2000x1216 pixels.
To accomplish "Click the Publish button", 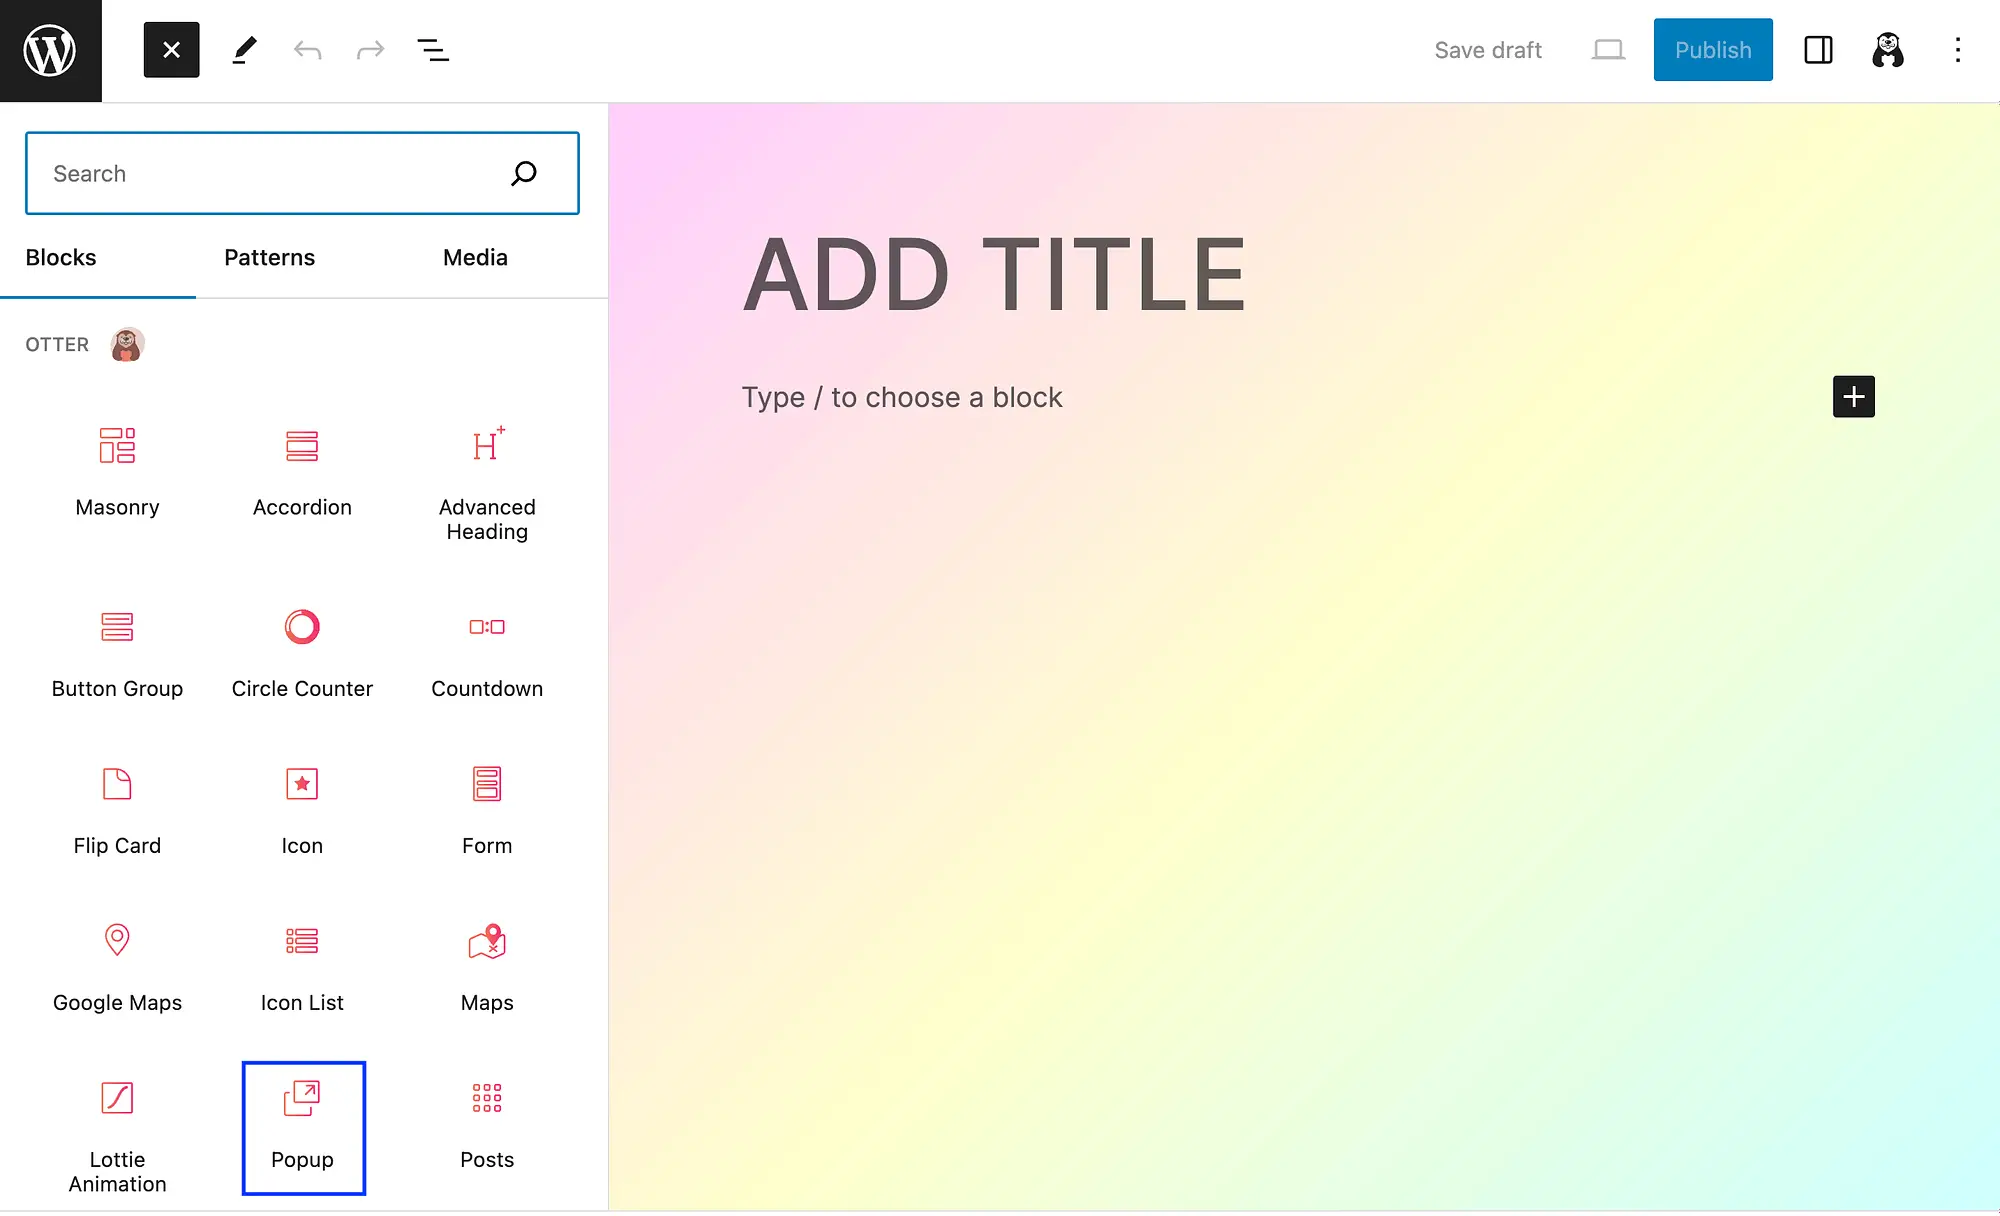I will pos(1713,50).
